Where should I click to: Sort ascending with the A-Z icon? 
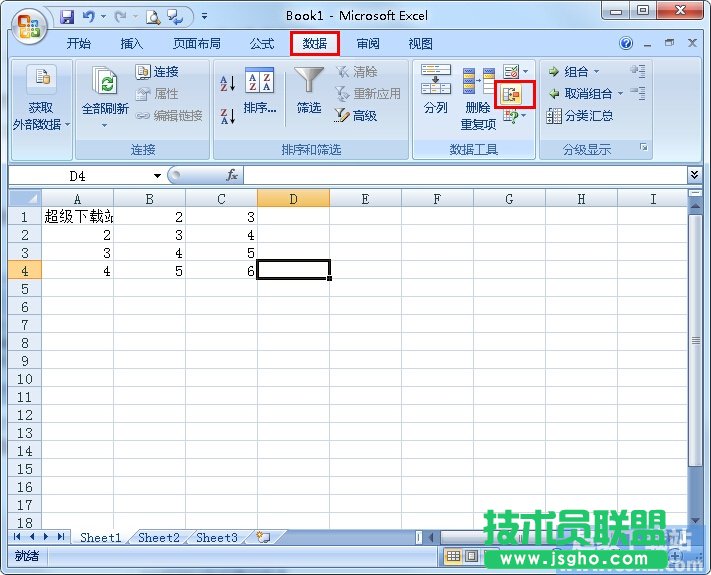[x=227, y=84]
